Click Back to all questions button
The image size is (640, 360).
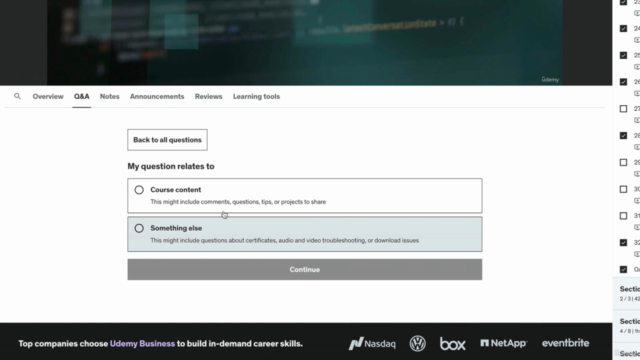click(167, 140)
